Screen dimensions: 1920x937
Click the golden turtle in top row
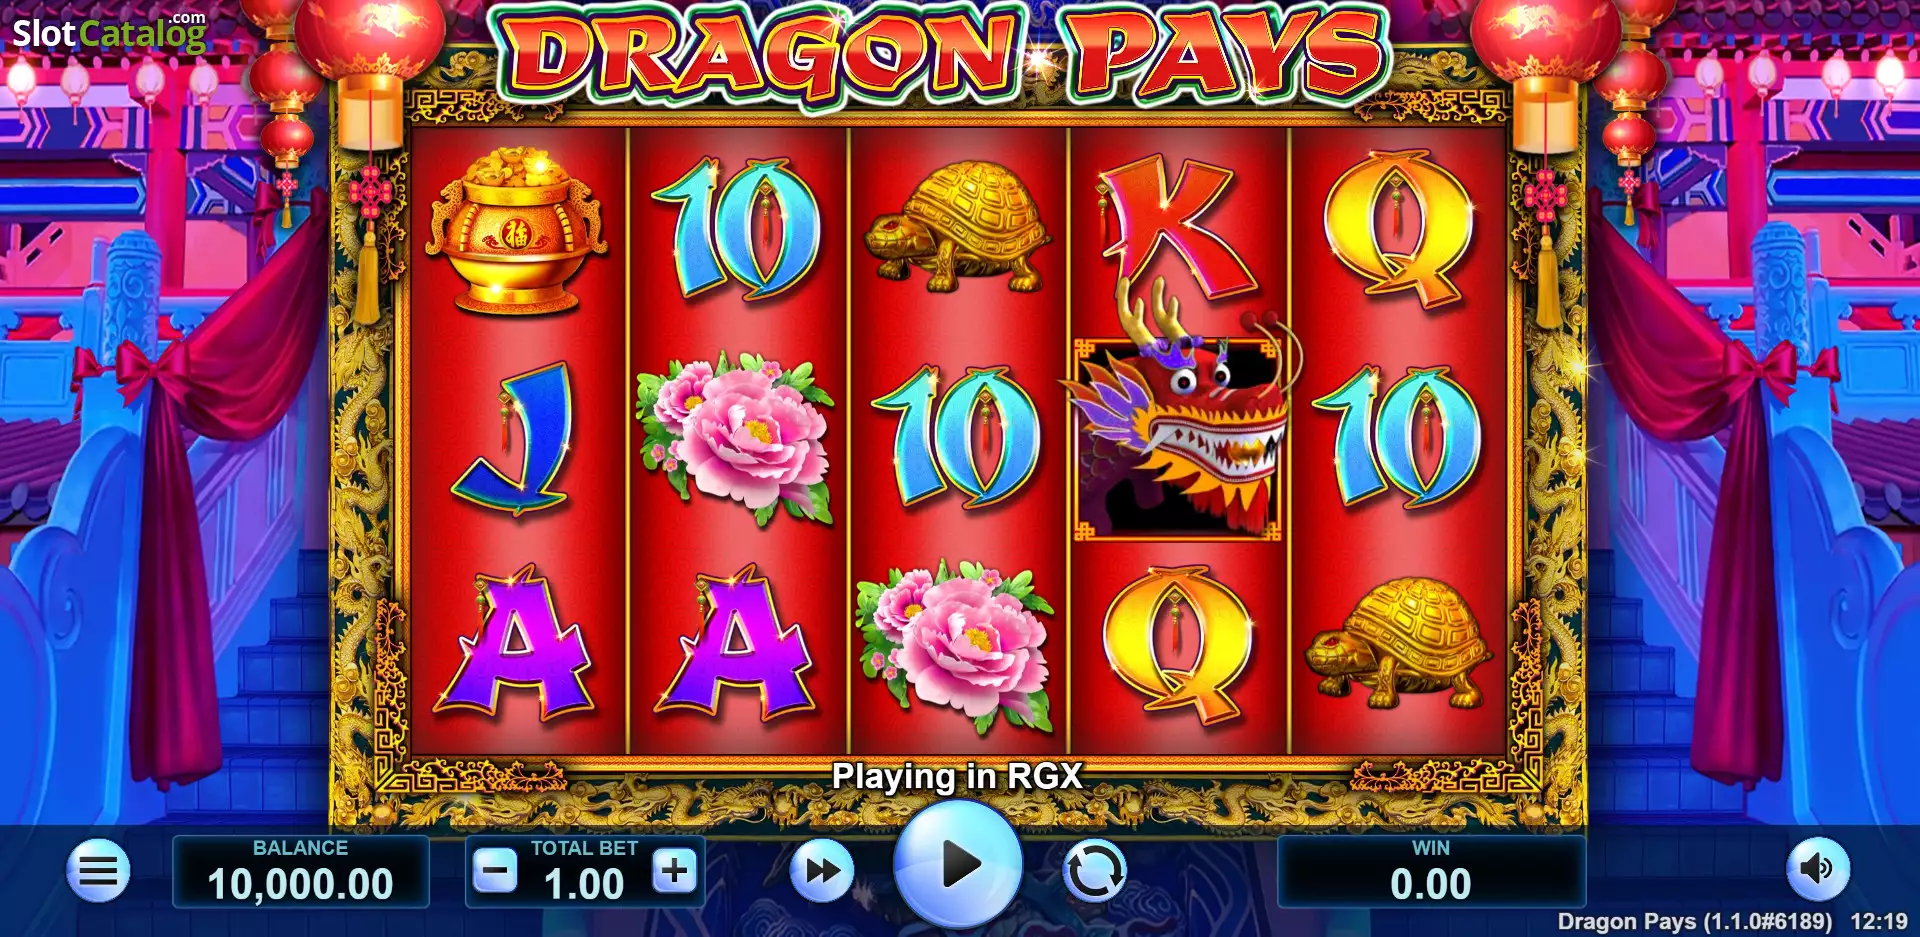coord(957,227)
